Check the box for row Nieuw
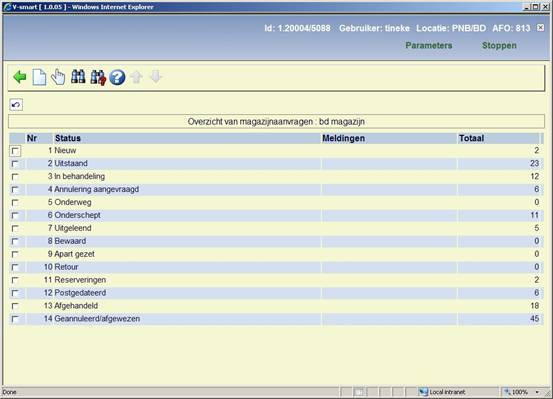 tap(16, 151)
